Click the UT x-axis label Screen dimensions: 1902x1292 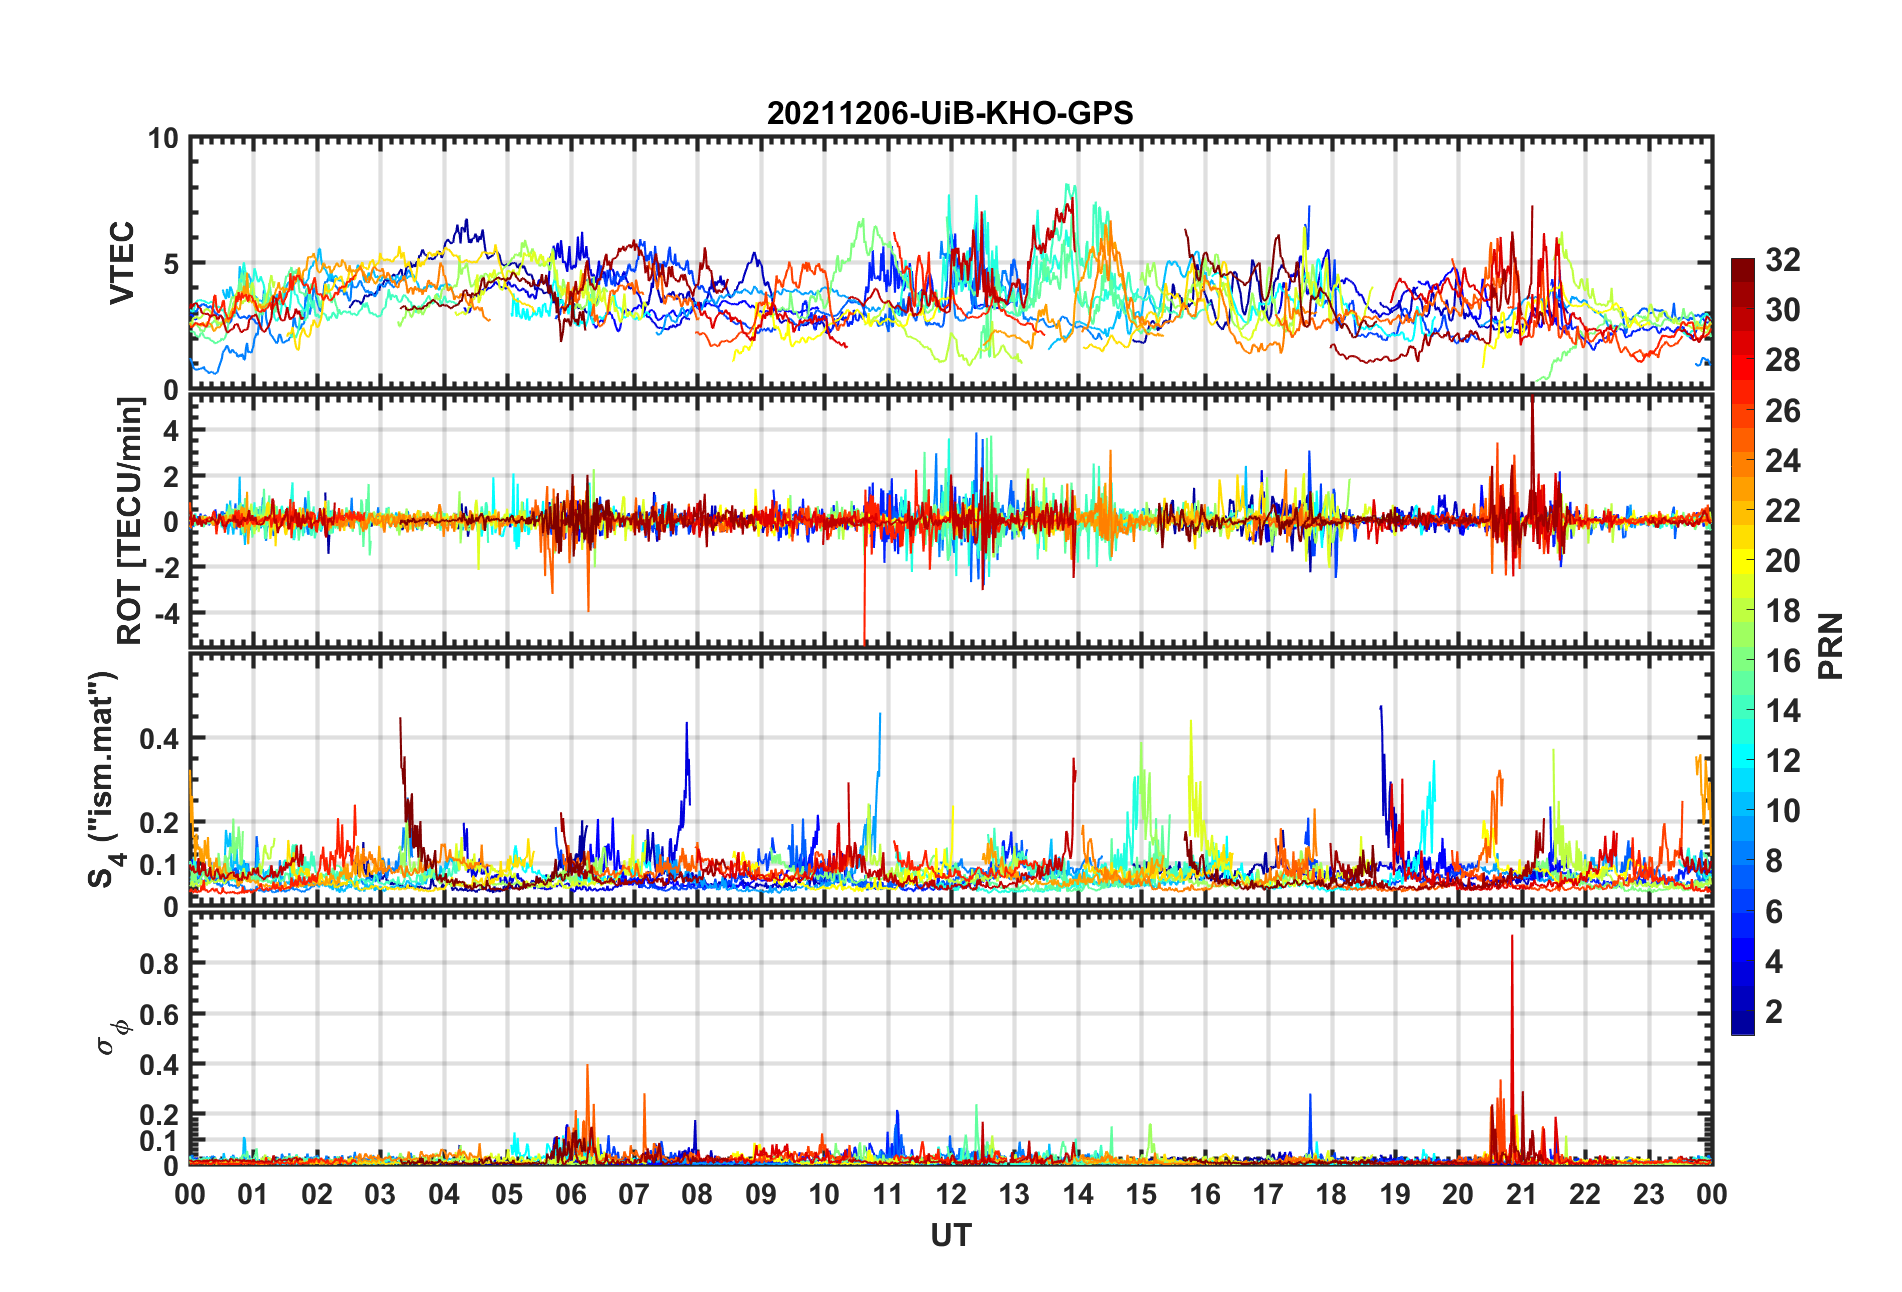pyautogui.click(x=951, y=1236)
